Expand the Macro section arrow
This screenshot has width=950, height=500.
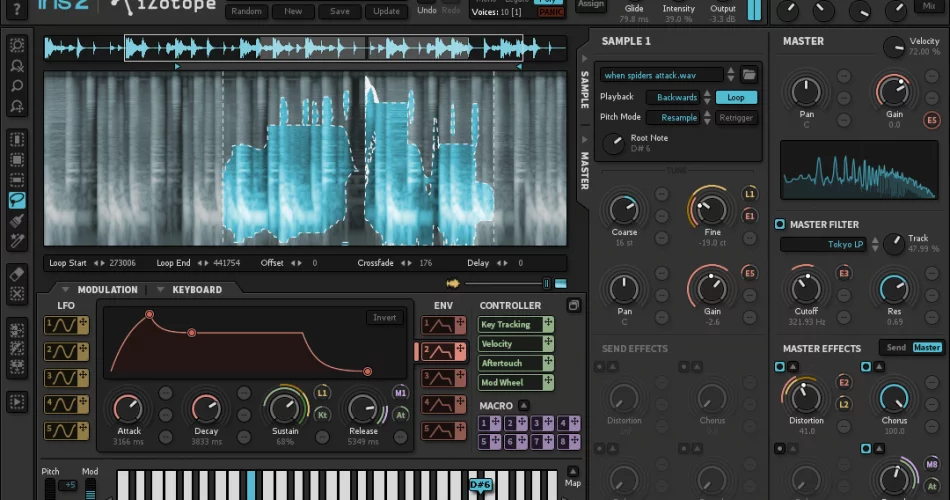[523, 405]
